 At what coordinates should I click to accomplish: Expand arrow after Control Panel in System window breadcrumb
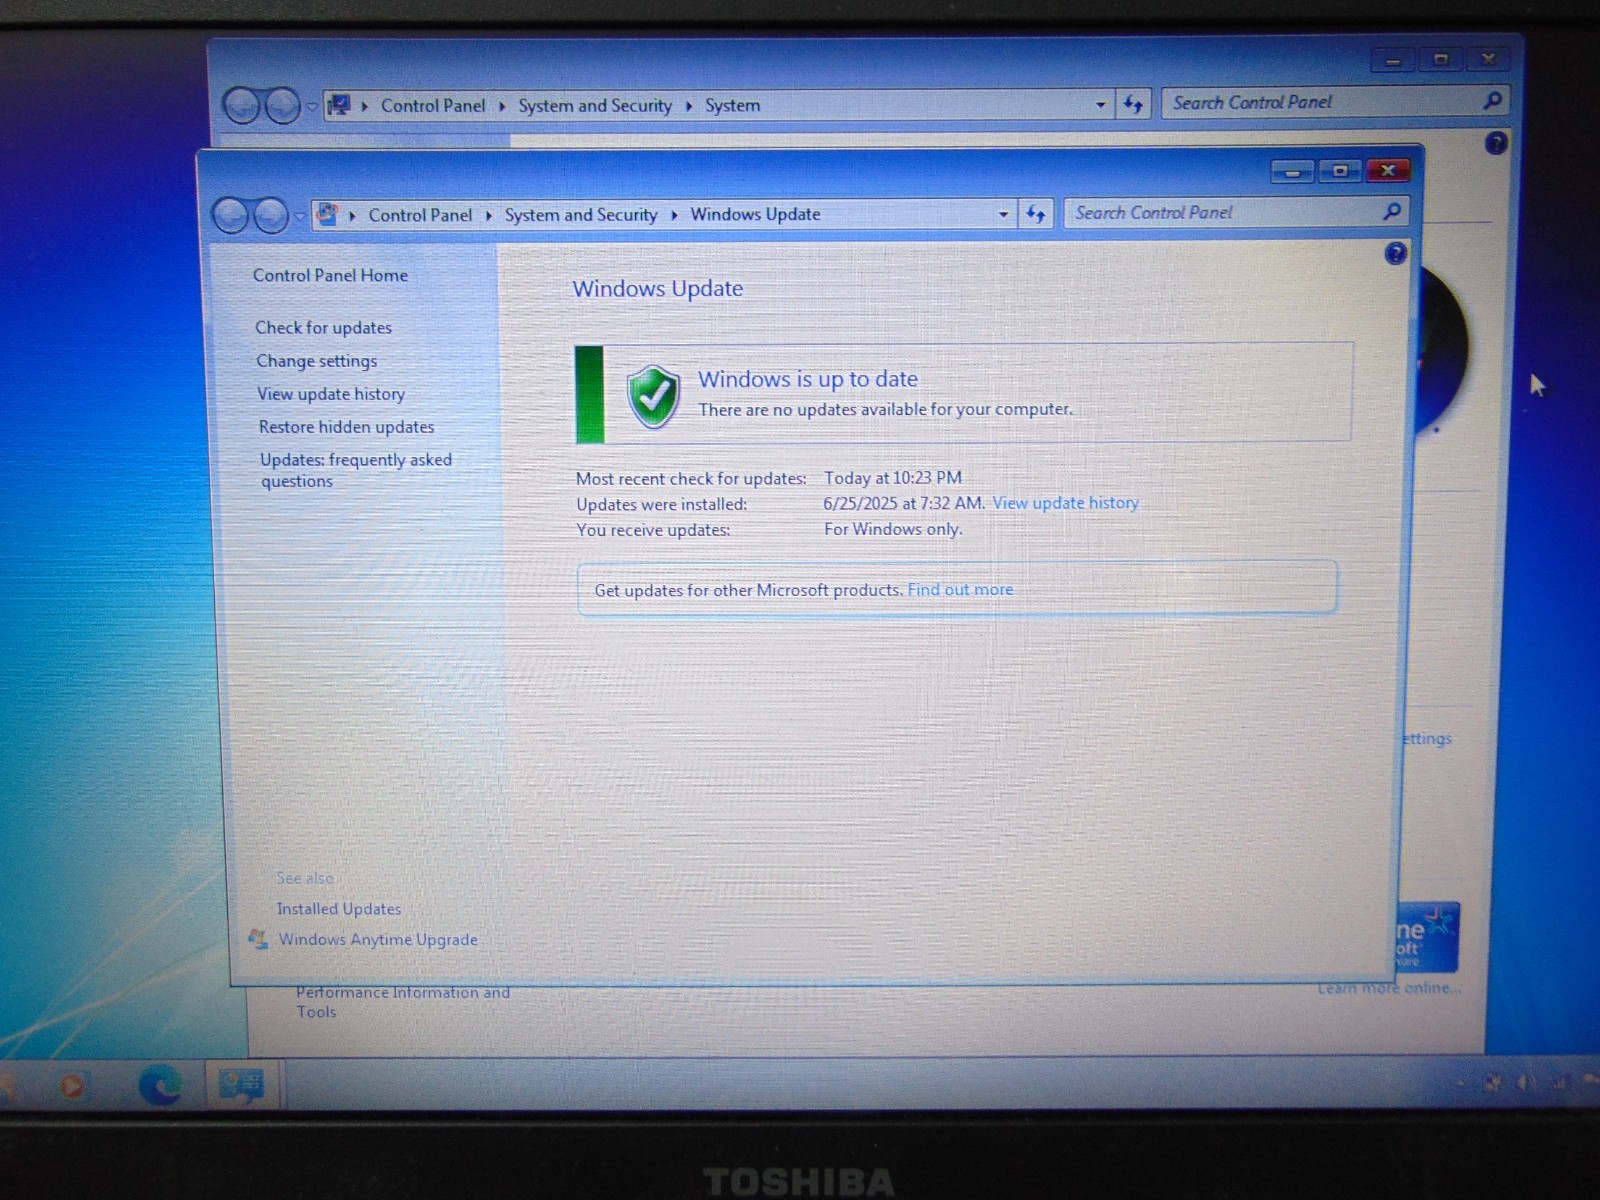502,106
